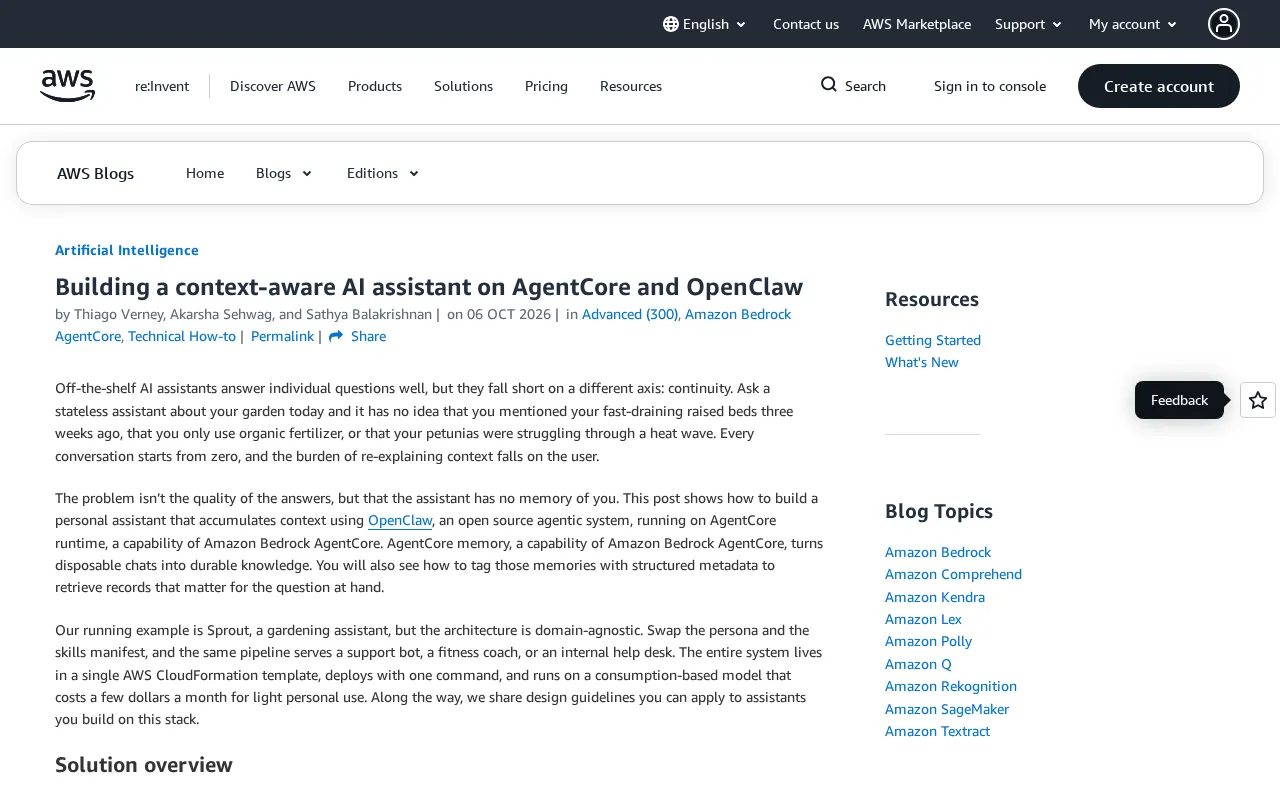Open the Technical How-to tag link
This screenshot has width=1280, height=800.
point(182,336)
